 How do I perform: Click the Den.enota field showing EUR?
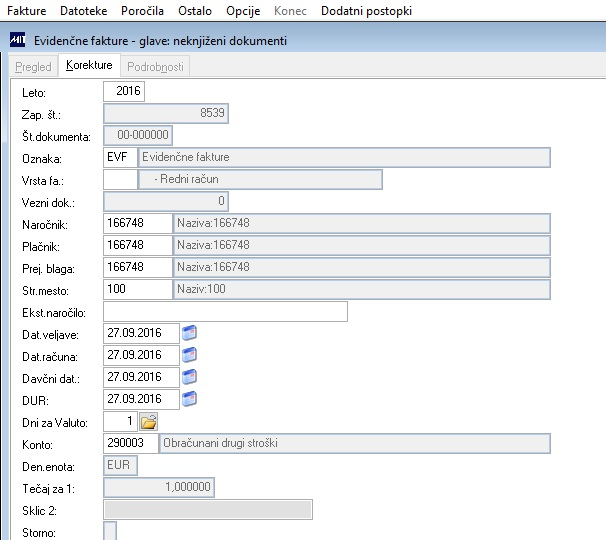pos(120,465)
